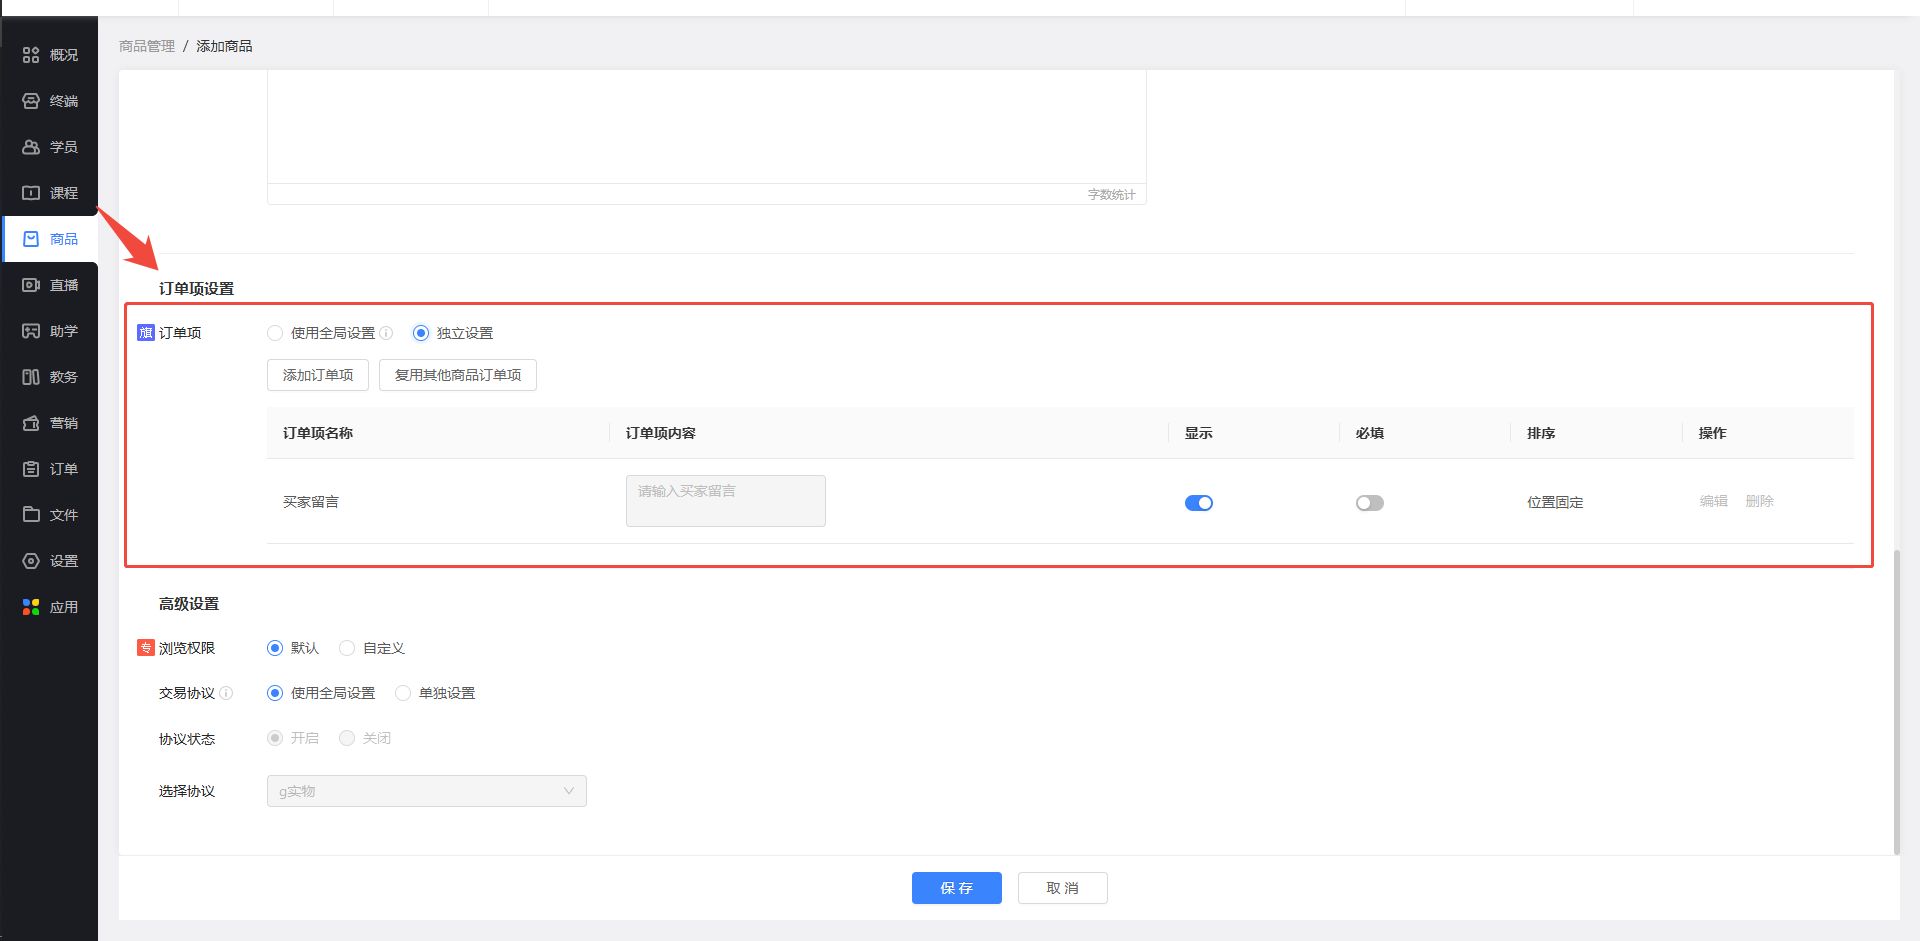1920x941 pixels.
Task: Enable the 必填 switch for 买家留言
Action: tap(1369, 503)
